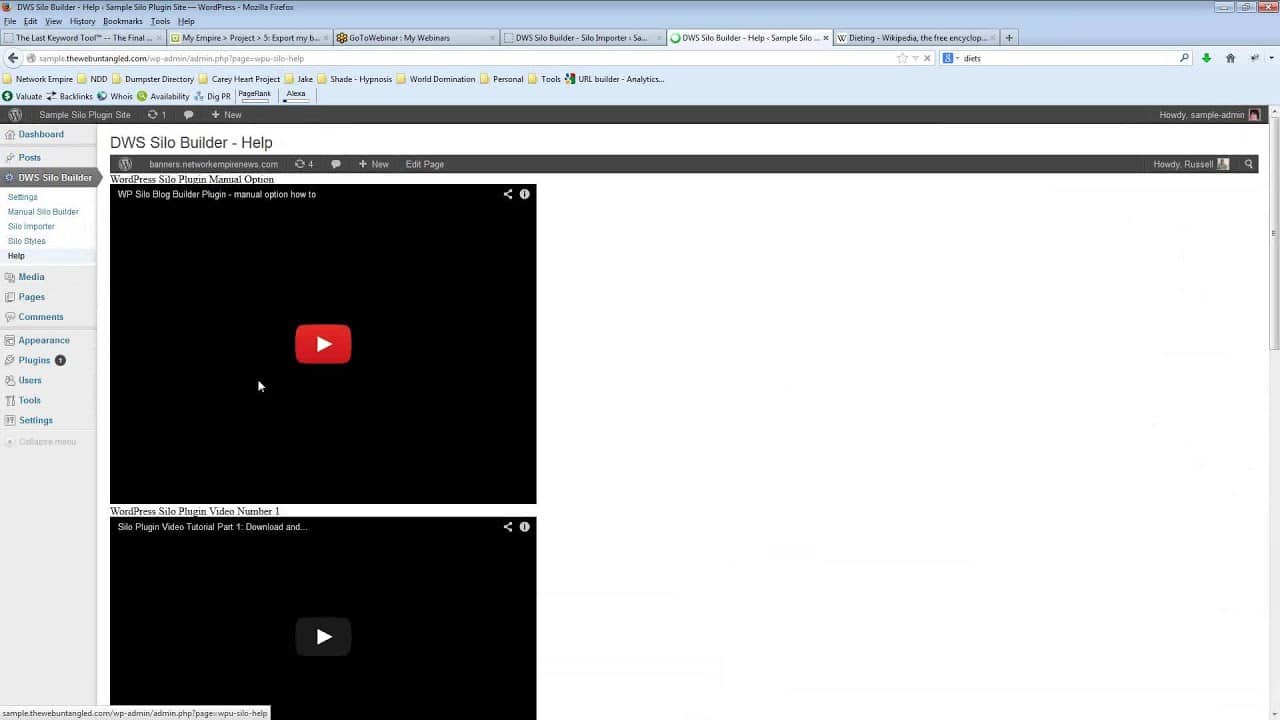This screenshot has width=1280, height=720.
Task: Open Sample Silo Plugin Site link
Action: click(85, 115)
